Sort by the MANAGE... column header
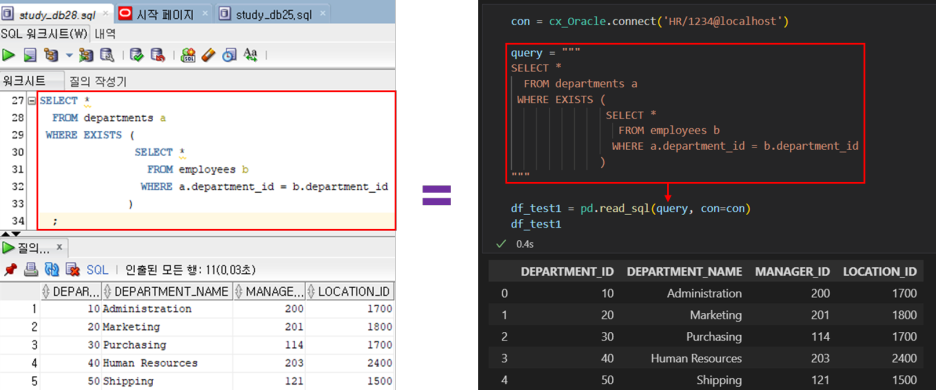936x390 pixels. 269,291
